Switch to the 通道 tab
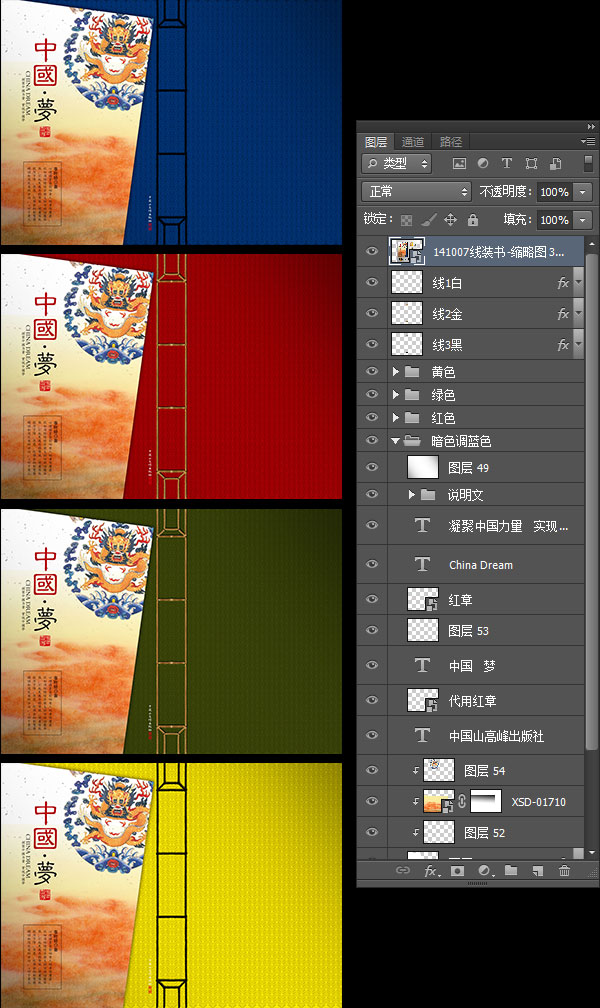600x1008 pixels. click(413, 141)
